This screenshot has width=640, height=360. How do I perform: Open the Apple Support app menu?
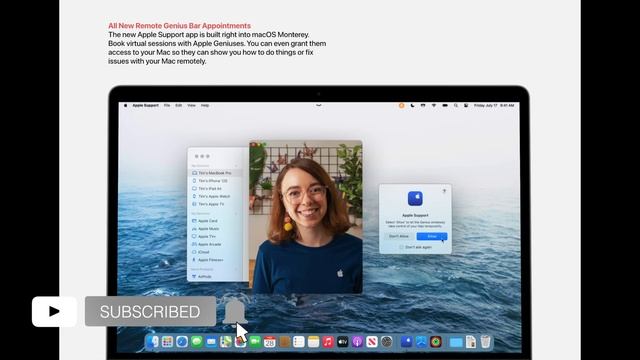click(145, 105)
